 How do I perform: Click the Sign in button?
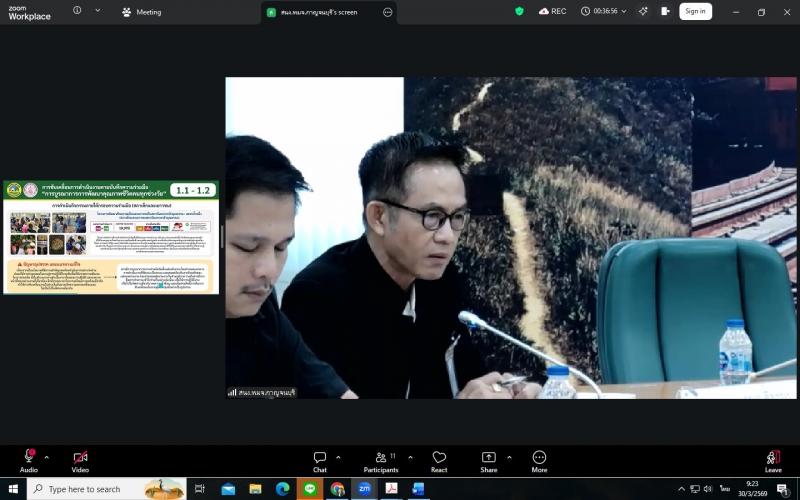coord(695,11)
